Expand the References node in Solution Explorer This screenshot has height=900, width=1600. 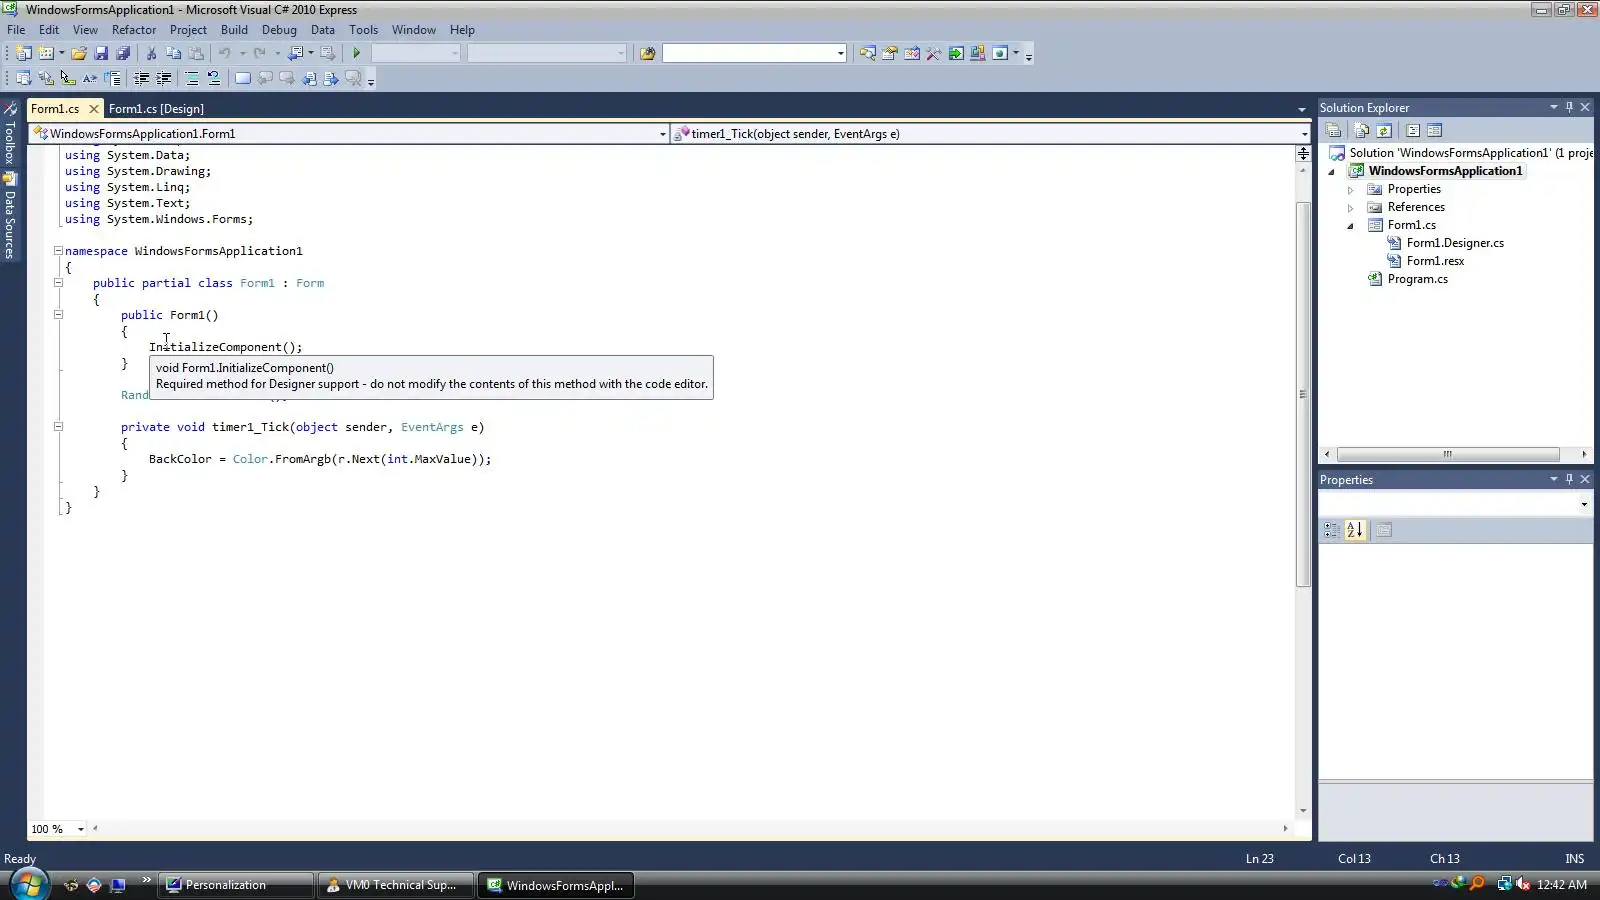point(1350,207)
